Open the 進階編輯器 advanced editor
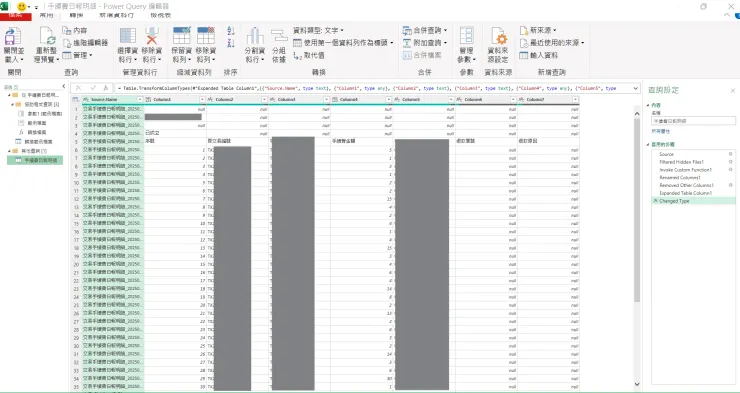Viewport: 740px width, 393px height. coord(85,43)
